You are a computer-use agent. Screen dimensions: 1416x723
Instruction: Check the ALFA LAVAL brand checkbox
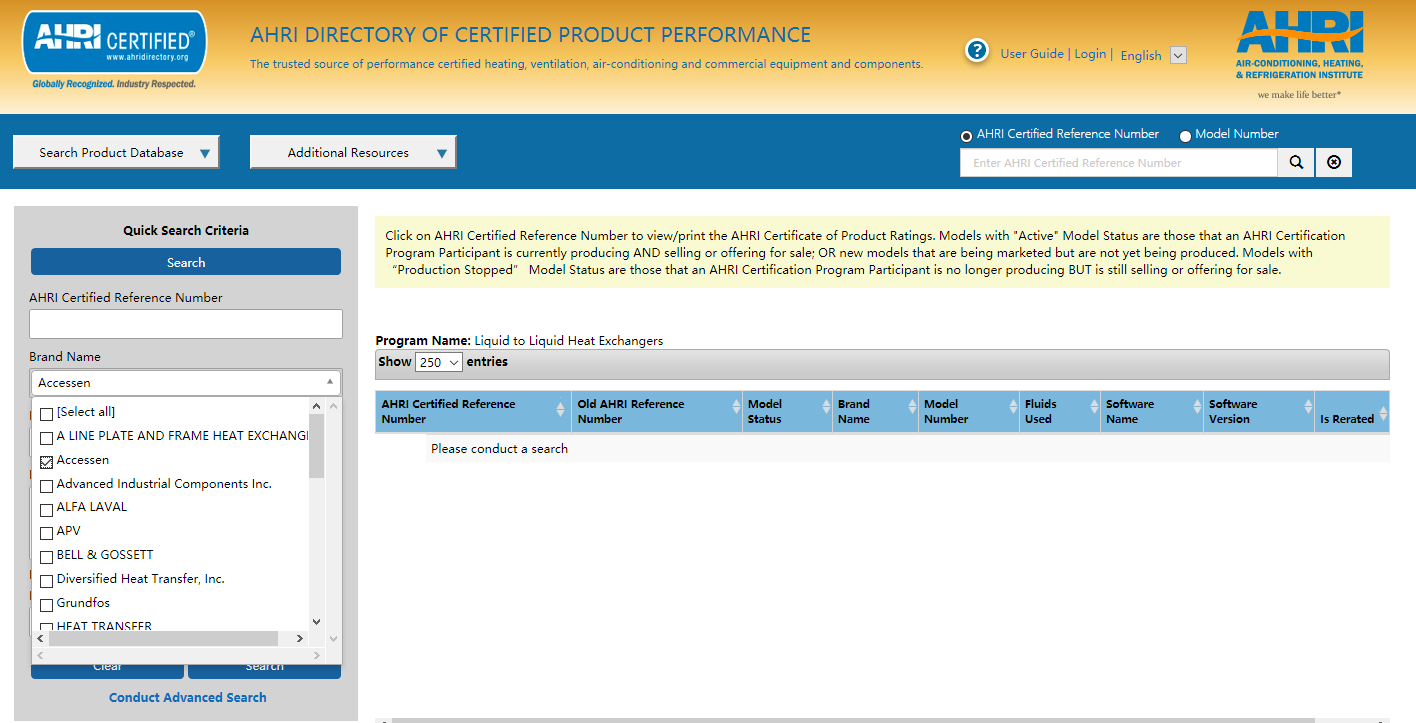tap(46, 509)
